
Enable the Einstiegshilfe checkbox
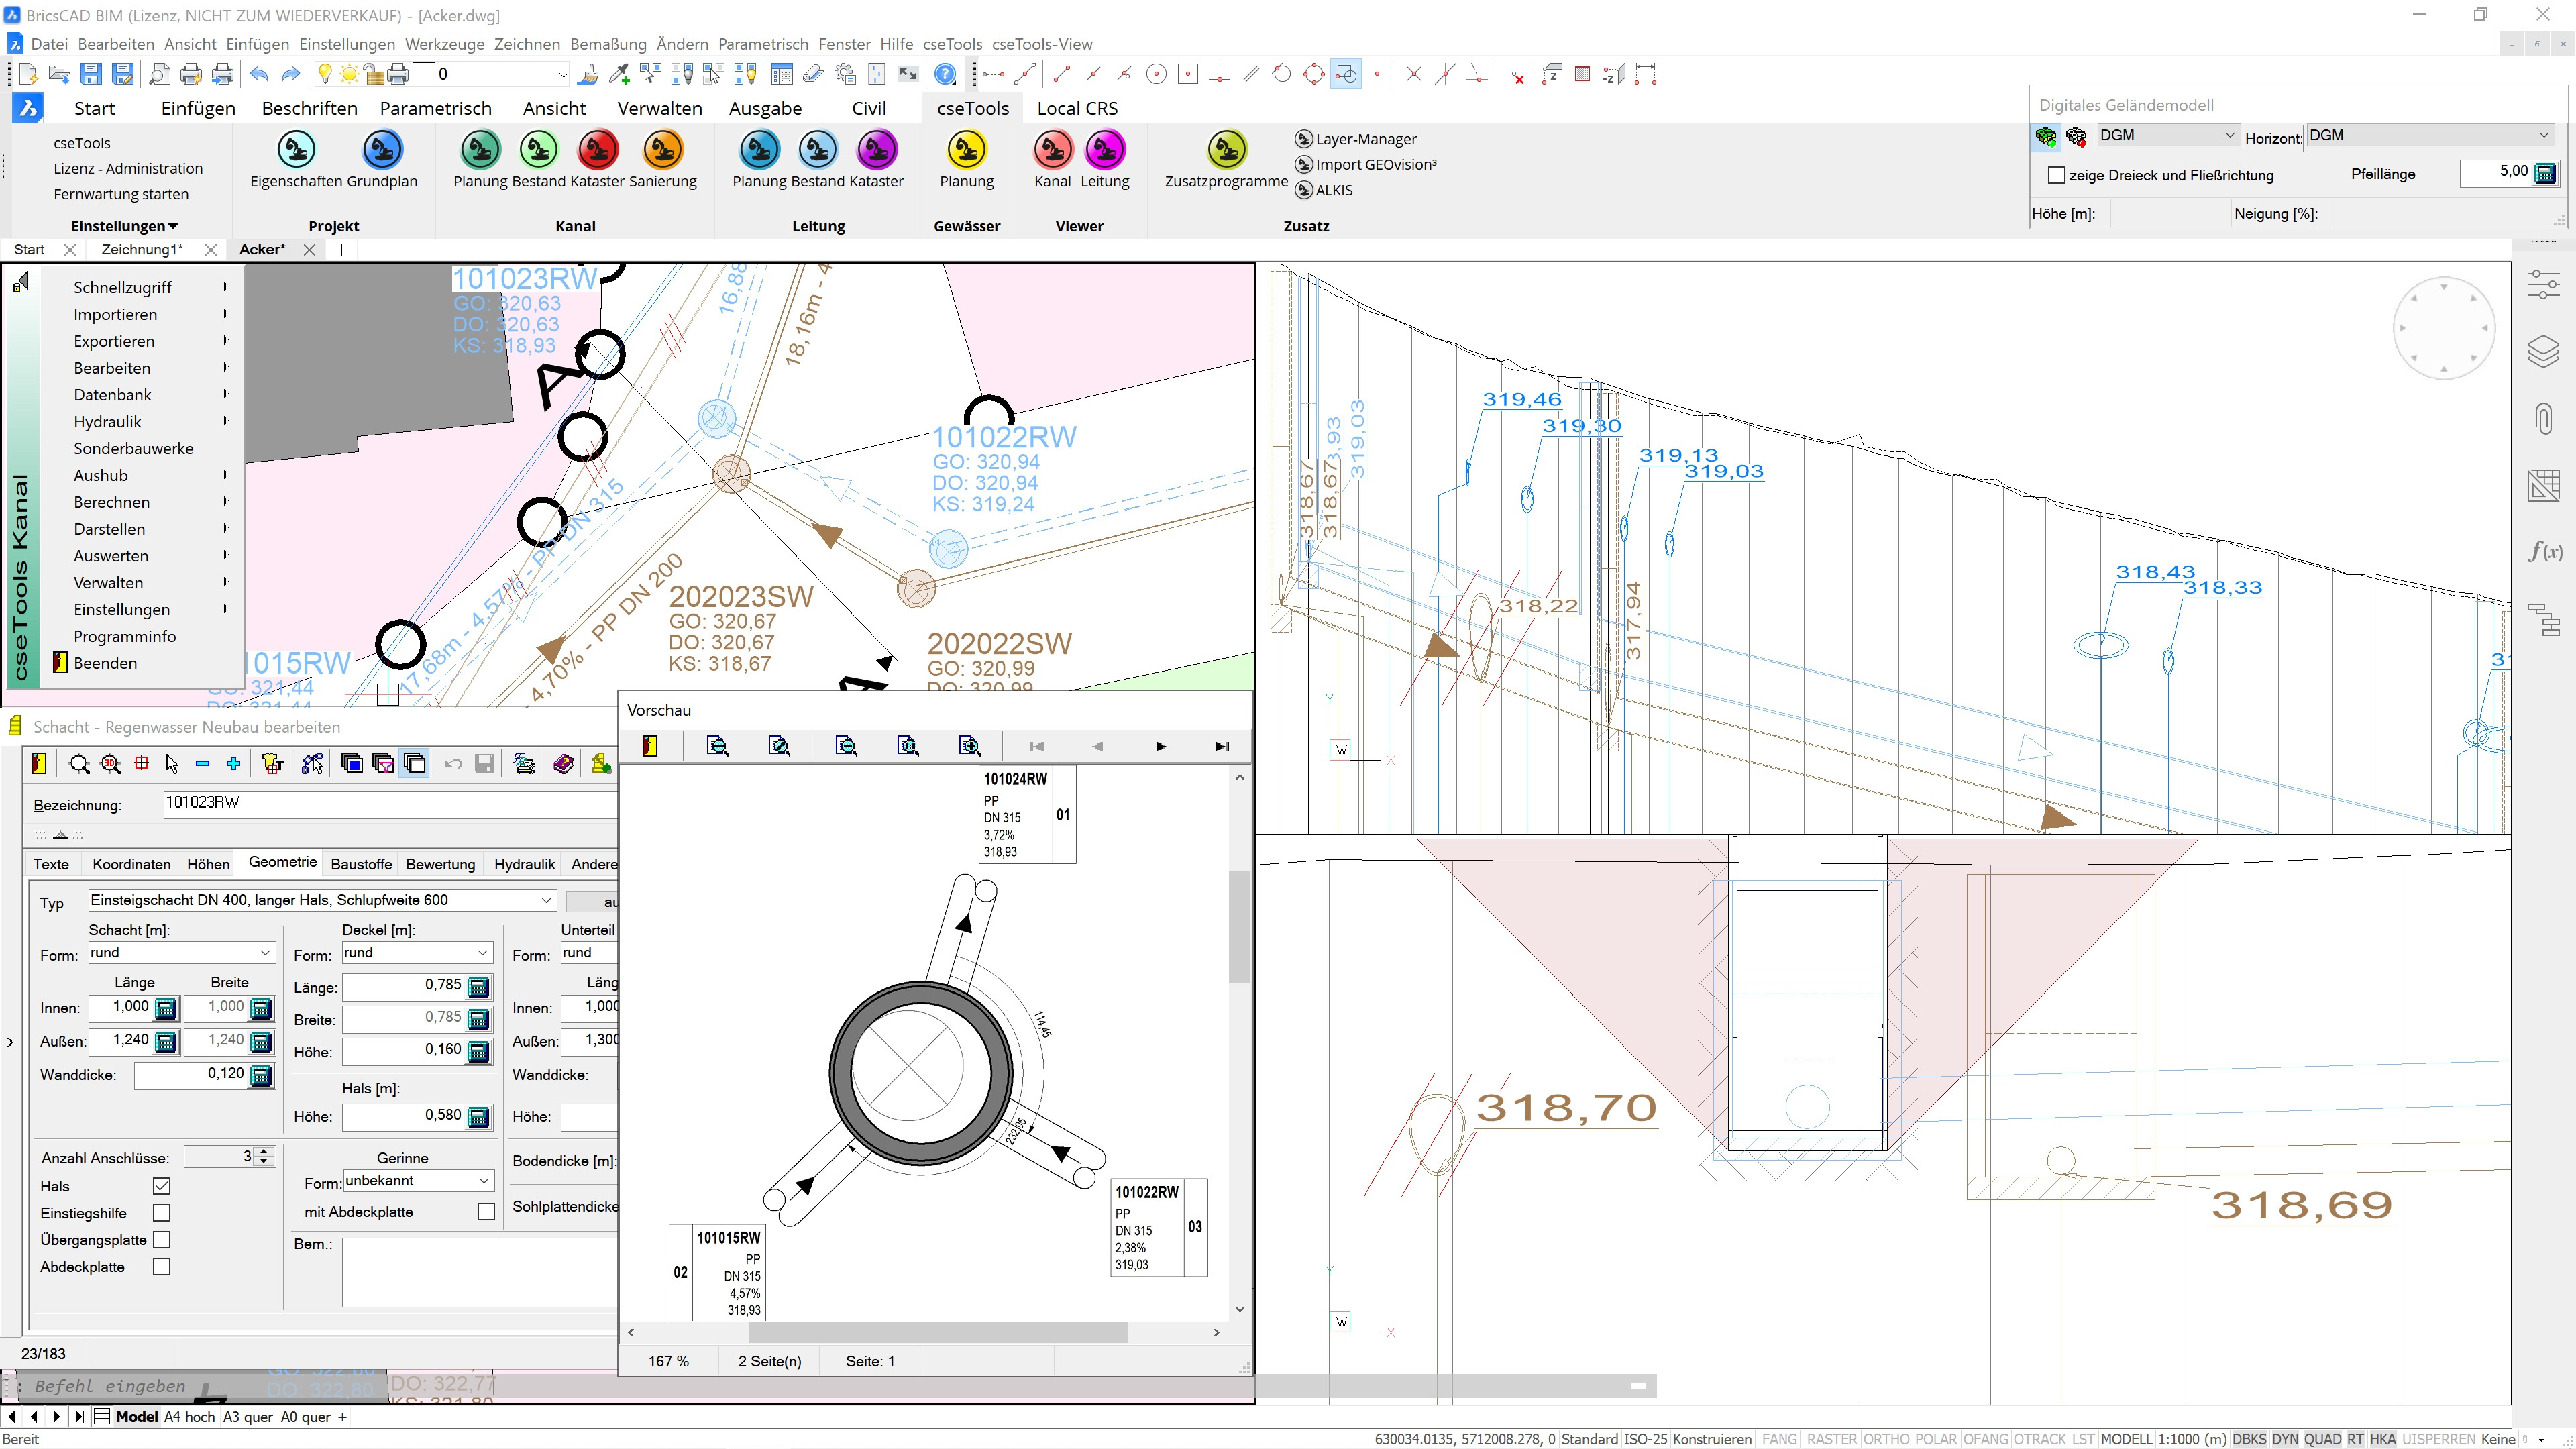(162, 1213)
